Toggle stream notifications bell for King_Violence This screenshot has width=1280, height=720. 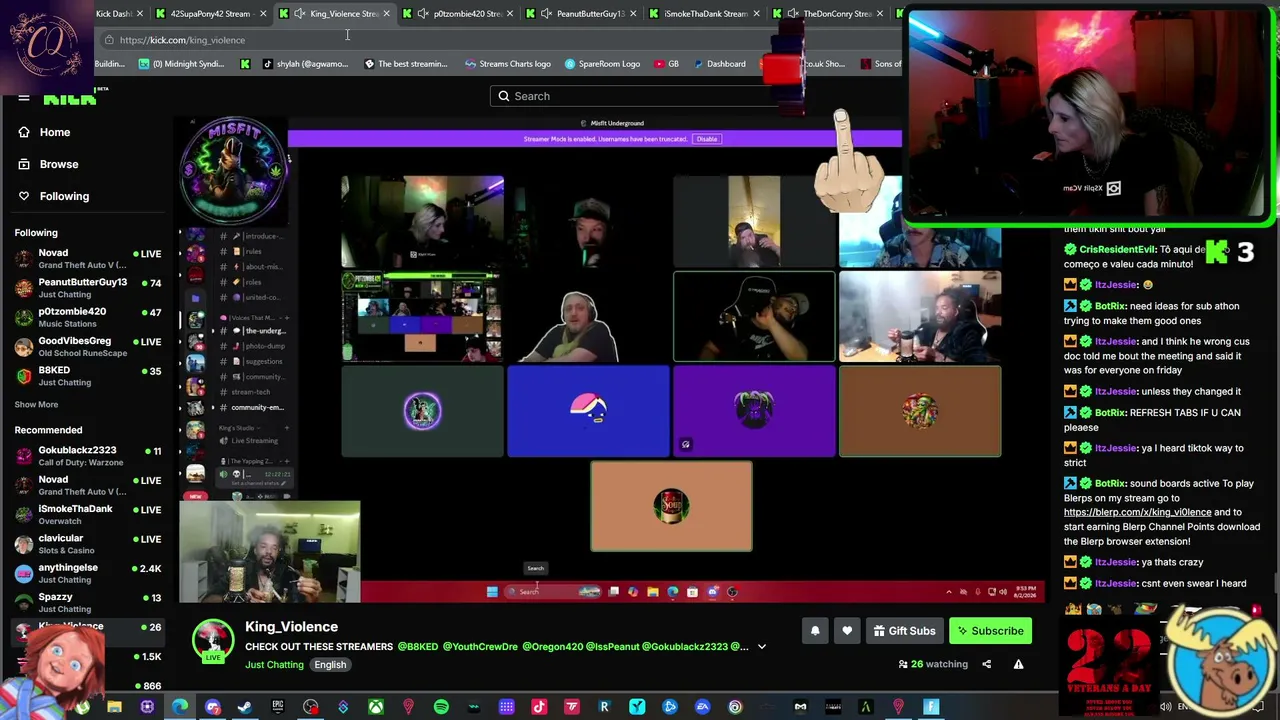[815, 631]
